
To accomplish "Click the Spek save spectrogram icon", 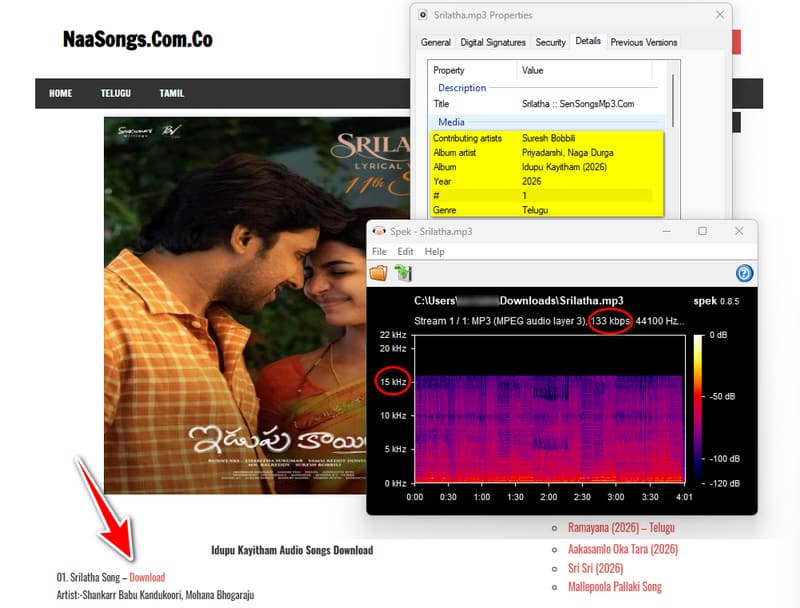I will coord(403,273).
